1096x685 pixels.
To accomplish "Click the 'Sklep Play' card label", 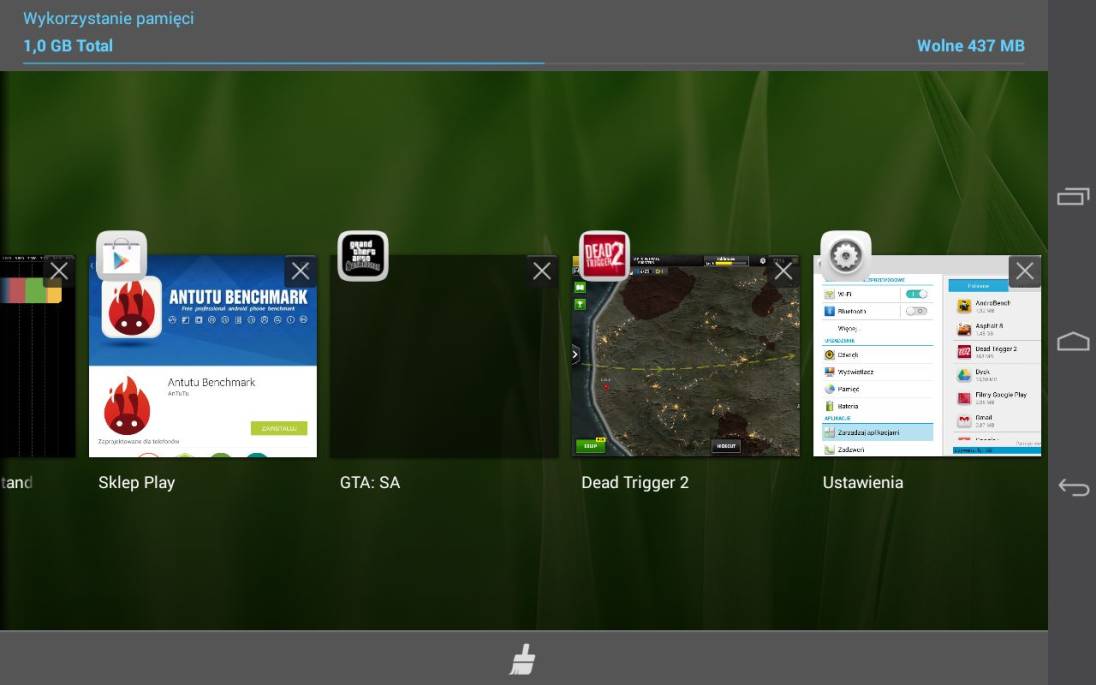I will 136,482.
